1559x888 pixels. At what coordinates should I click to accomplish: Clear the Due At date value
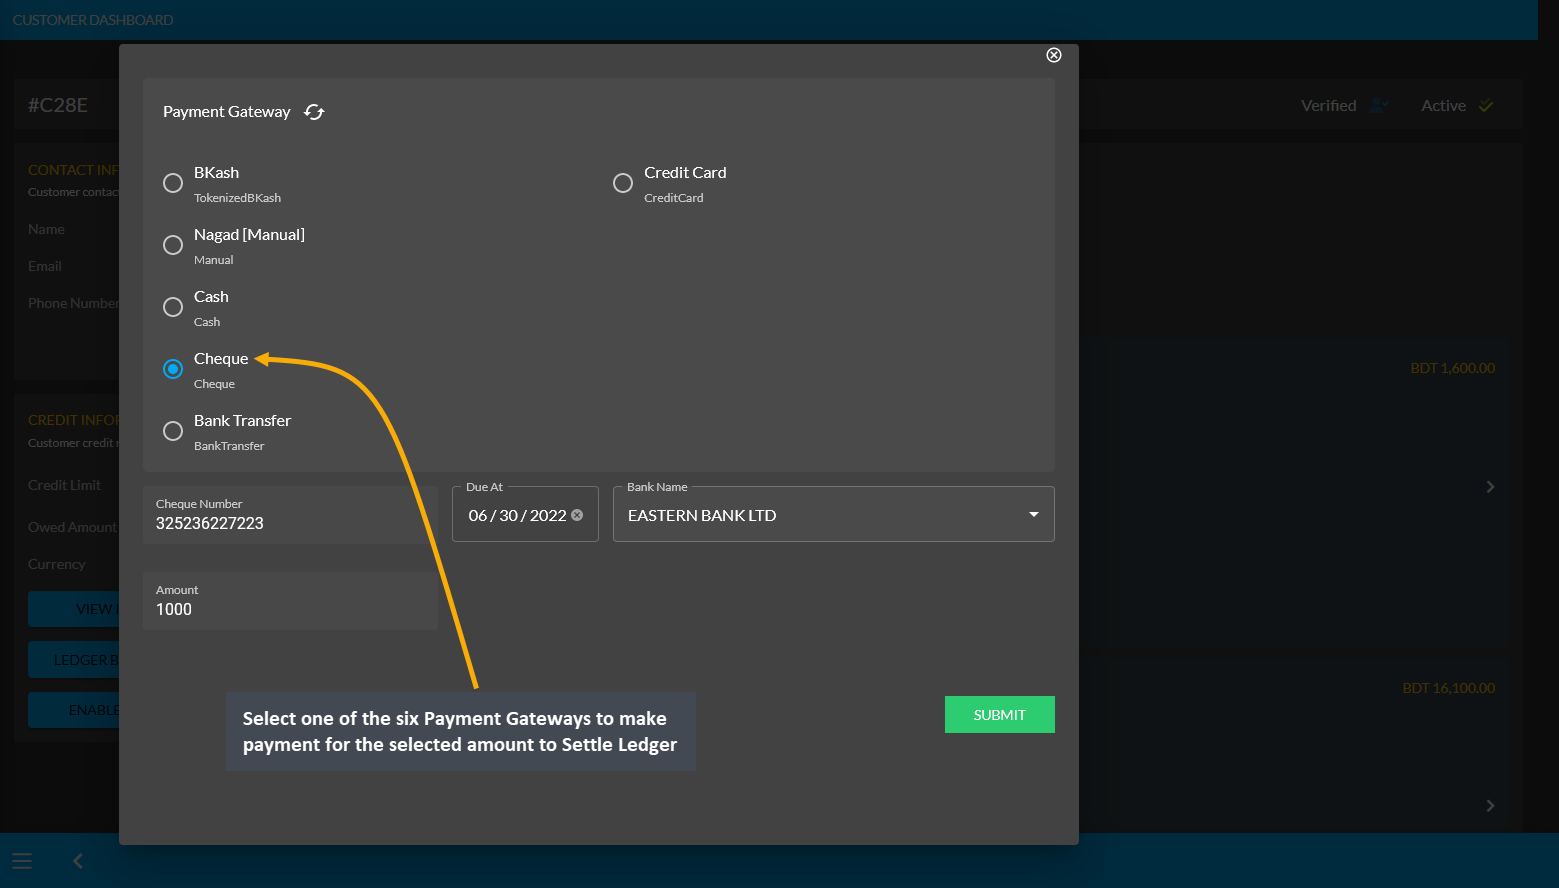(577, 515)
